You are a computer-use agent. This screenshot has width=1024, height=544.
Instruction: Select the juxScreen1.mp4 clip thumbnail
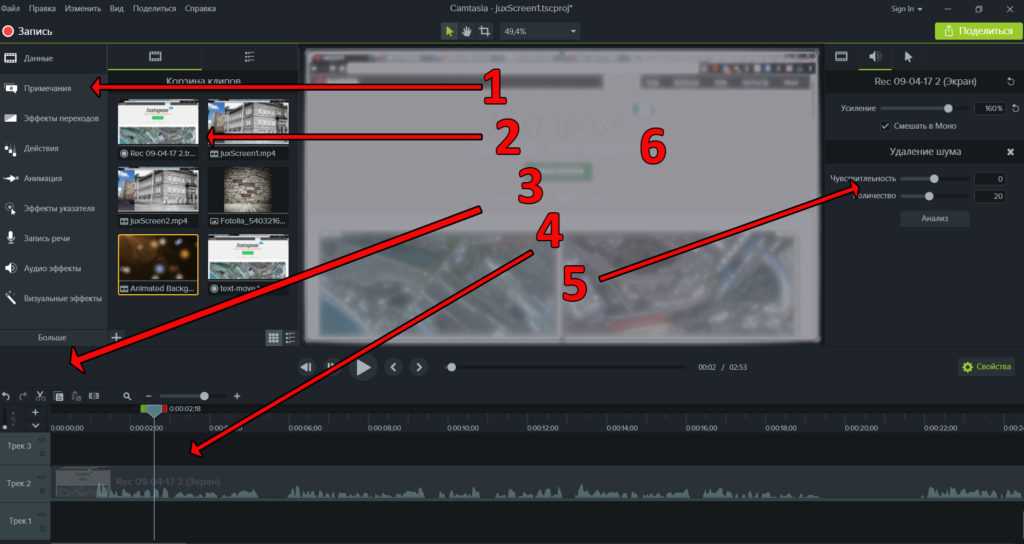click(x=247, y=123)
